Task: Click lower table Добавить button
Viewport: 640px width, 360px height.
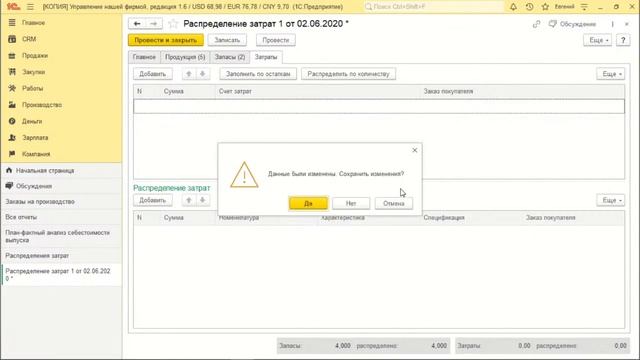Action: point(153,200)
